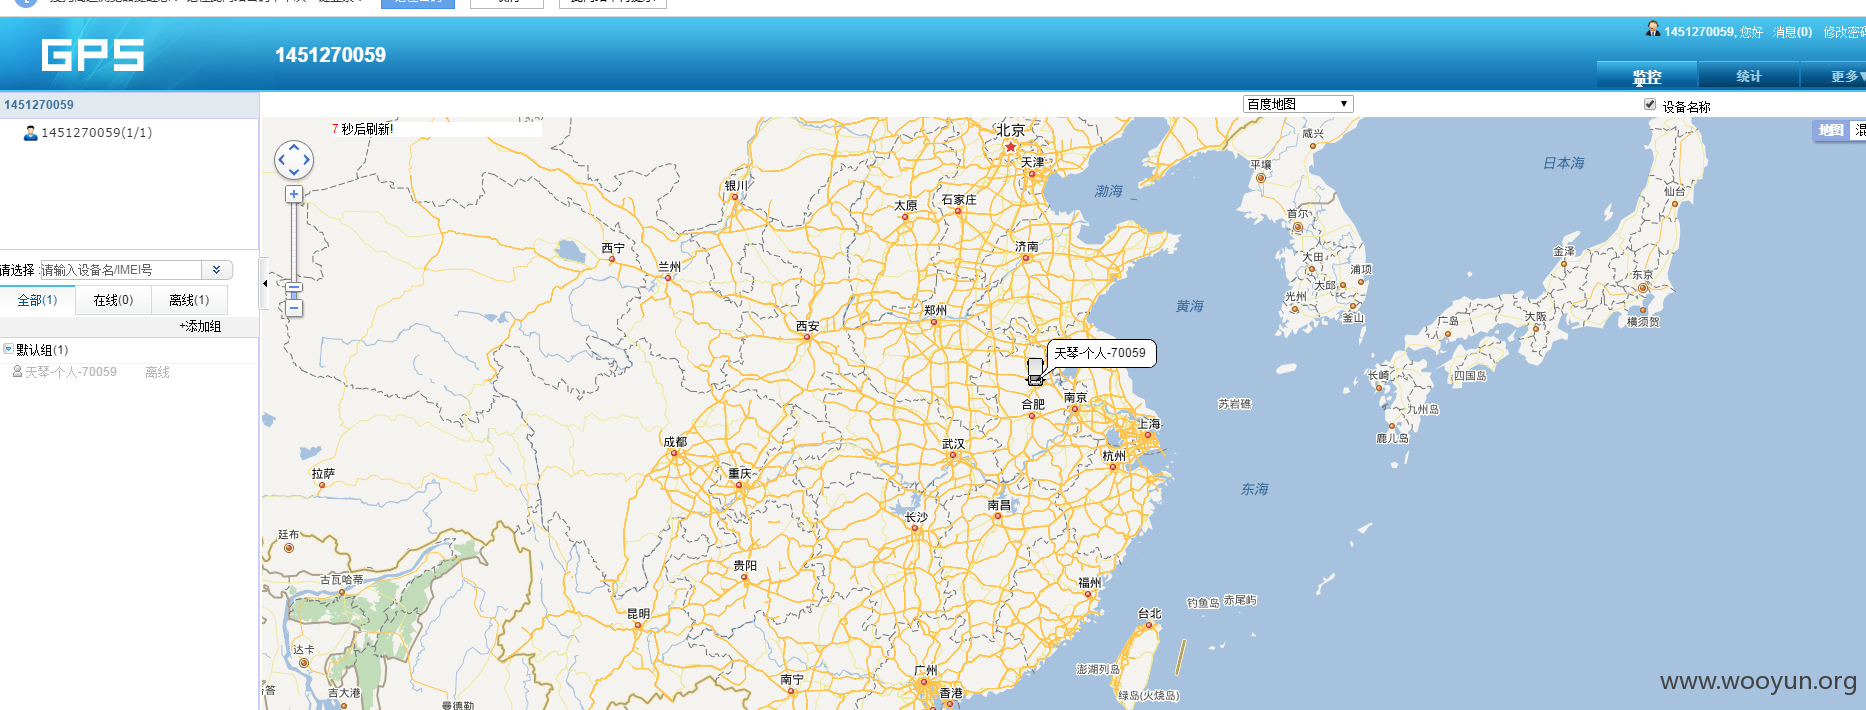Click the user avatar icon beside 1451270059(1/1)

30,132
